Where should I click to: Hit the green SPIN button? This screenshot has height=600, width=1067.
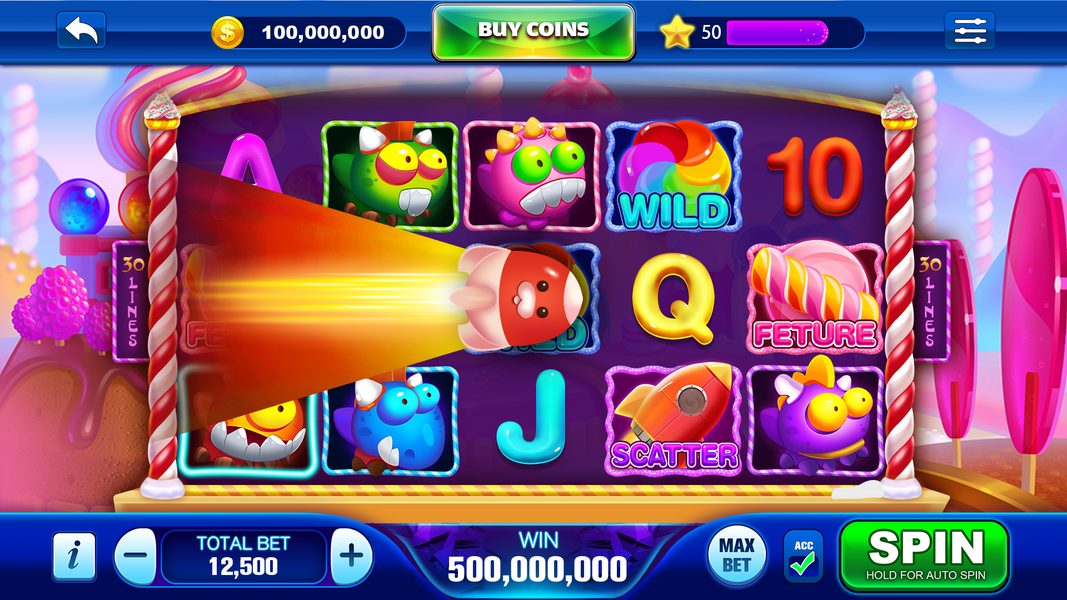point(925,556)
